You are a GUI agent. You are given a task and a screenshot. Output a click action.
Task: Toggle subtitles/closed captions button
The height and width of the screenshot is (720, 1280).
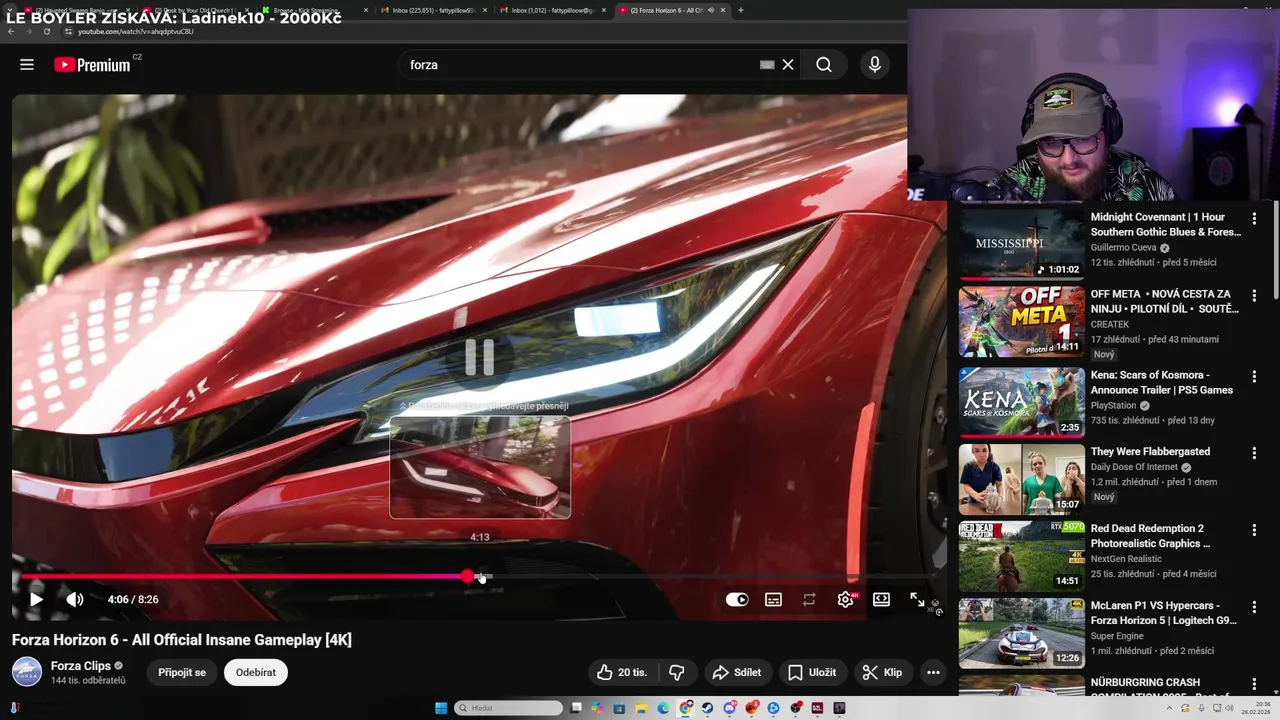coord(773,599)
